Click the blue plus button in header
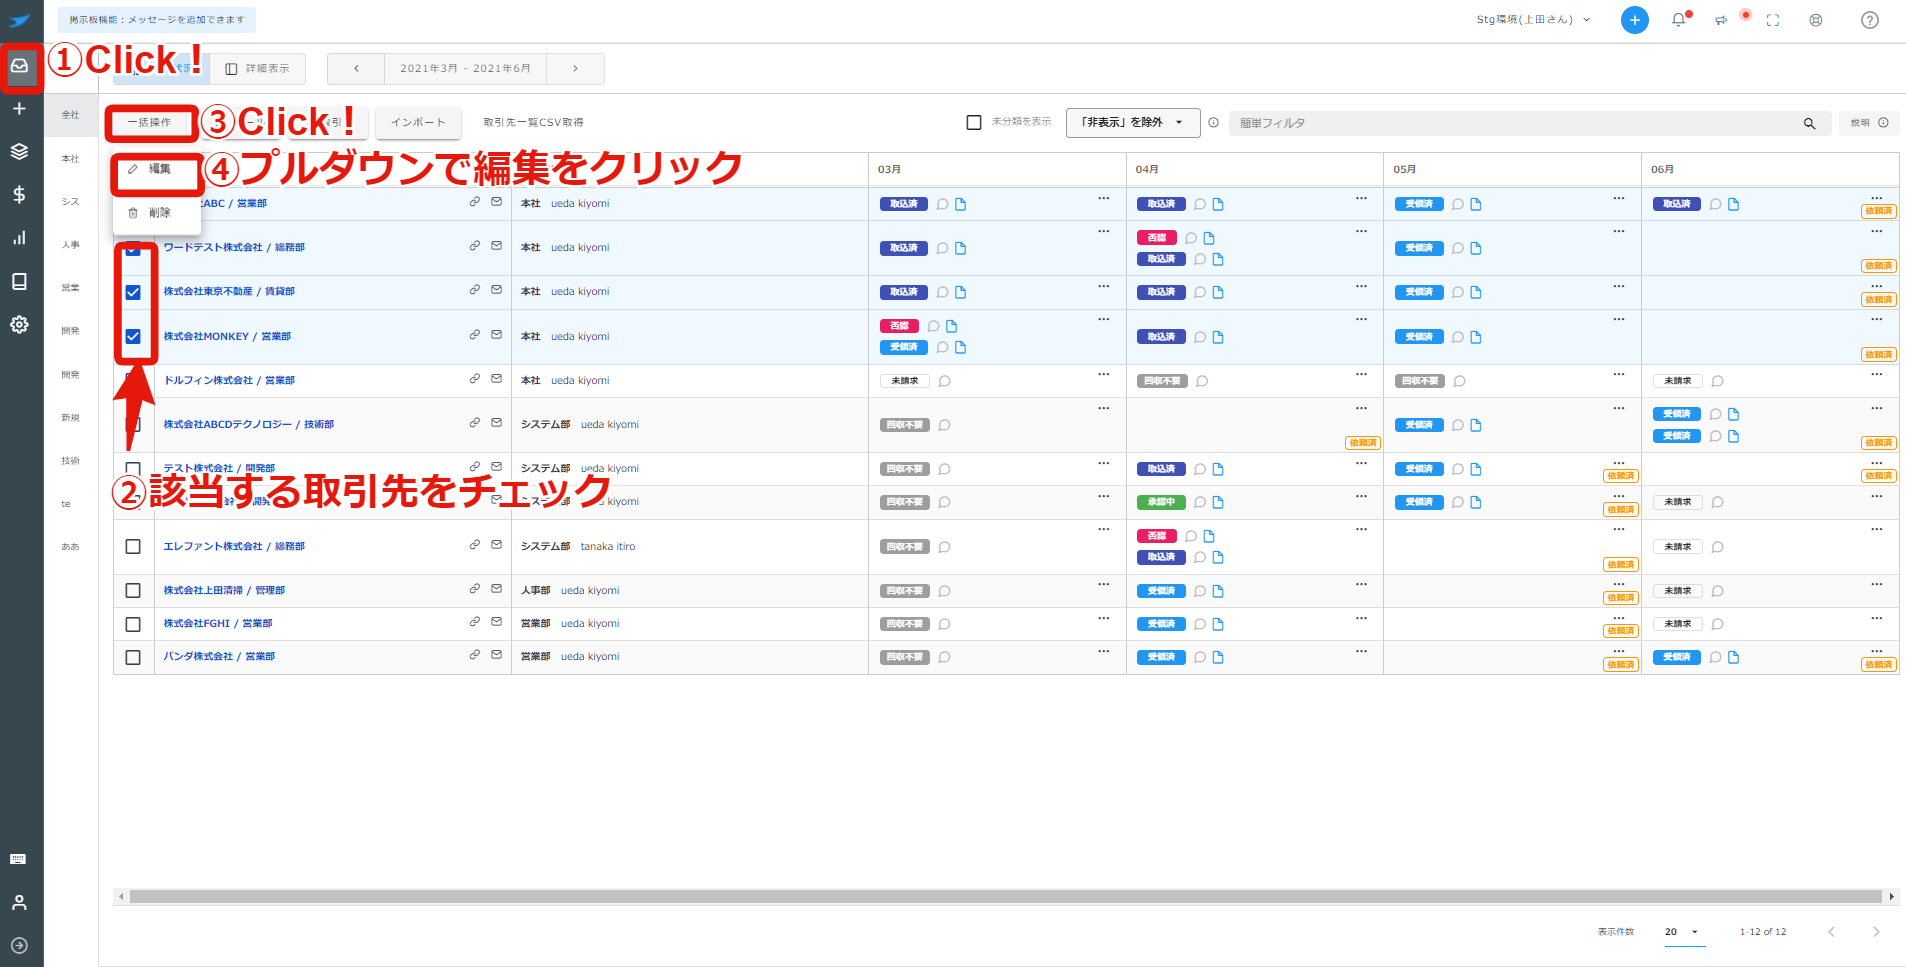1906x967 pixels. pos(1635,20)
